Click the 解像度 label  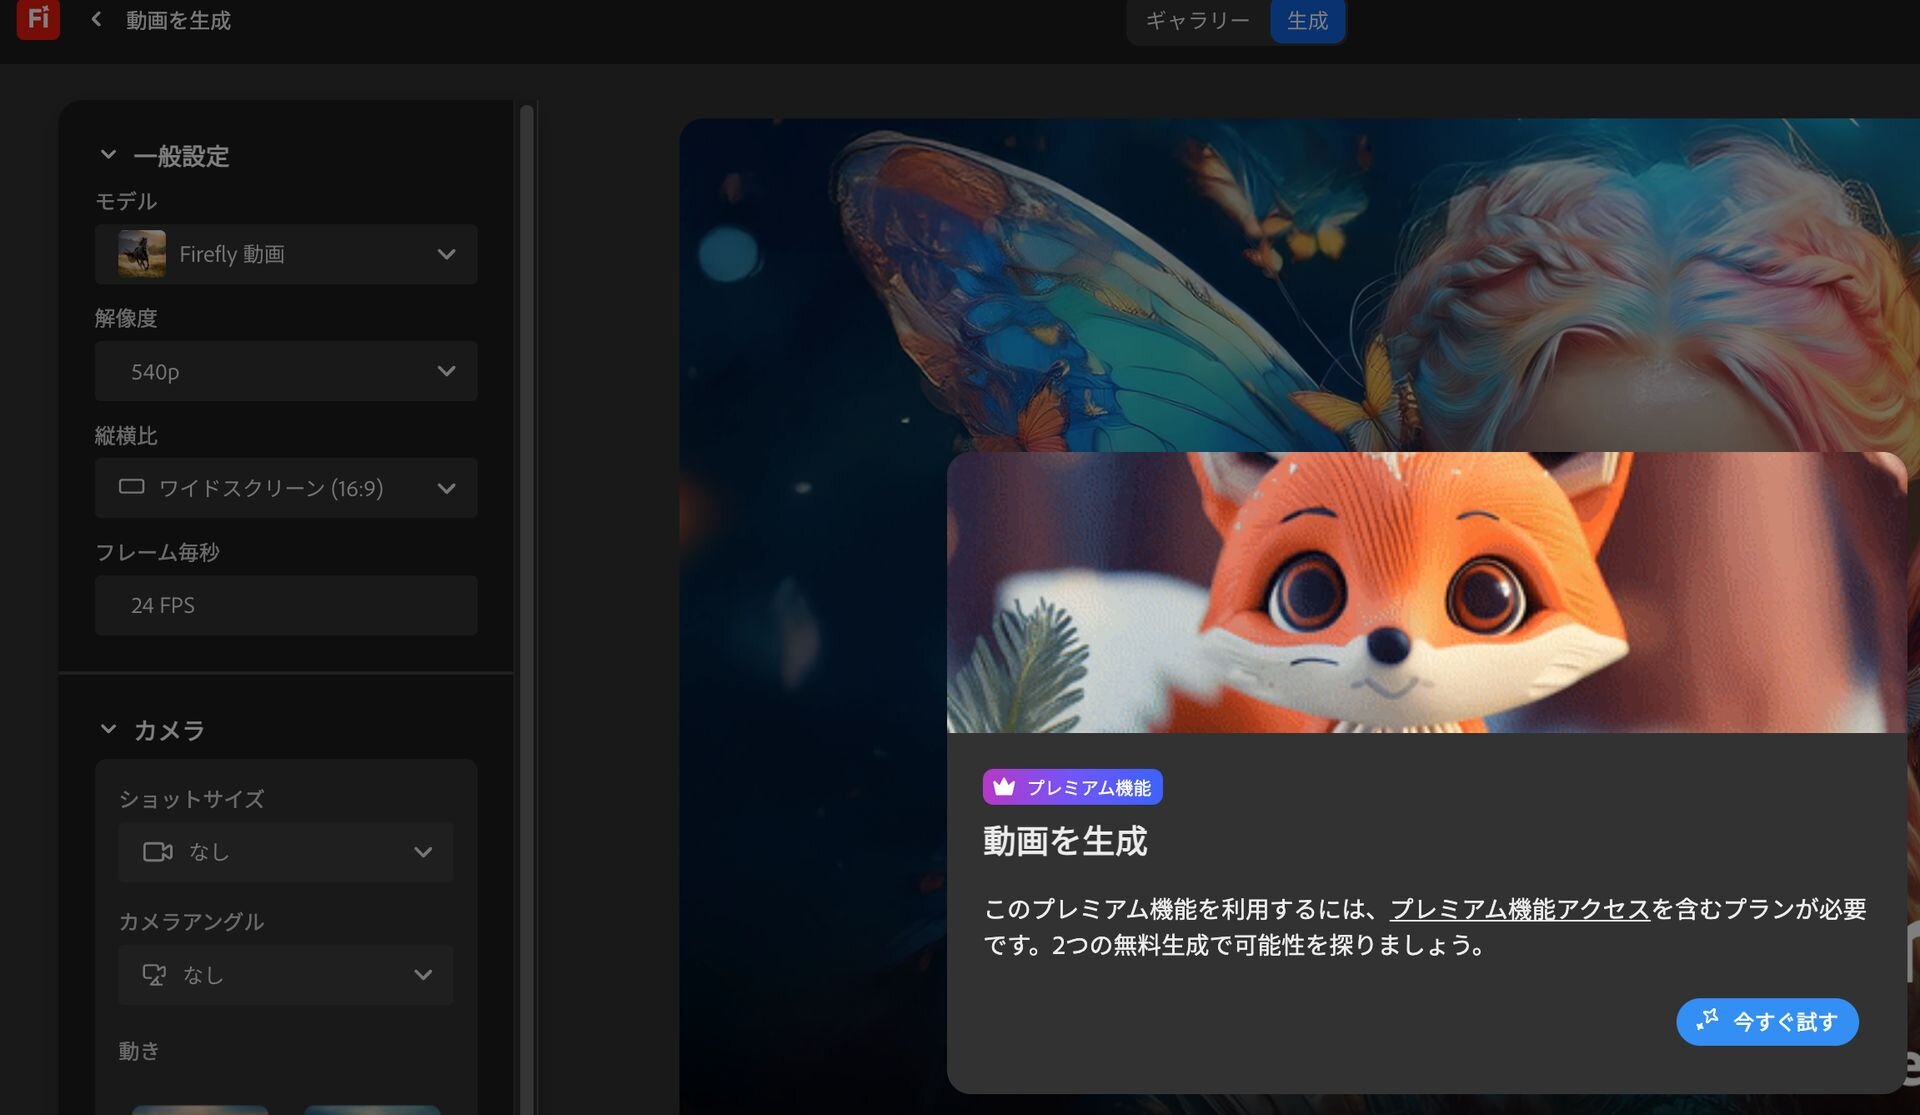(x=126, y=318)
